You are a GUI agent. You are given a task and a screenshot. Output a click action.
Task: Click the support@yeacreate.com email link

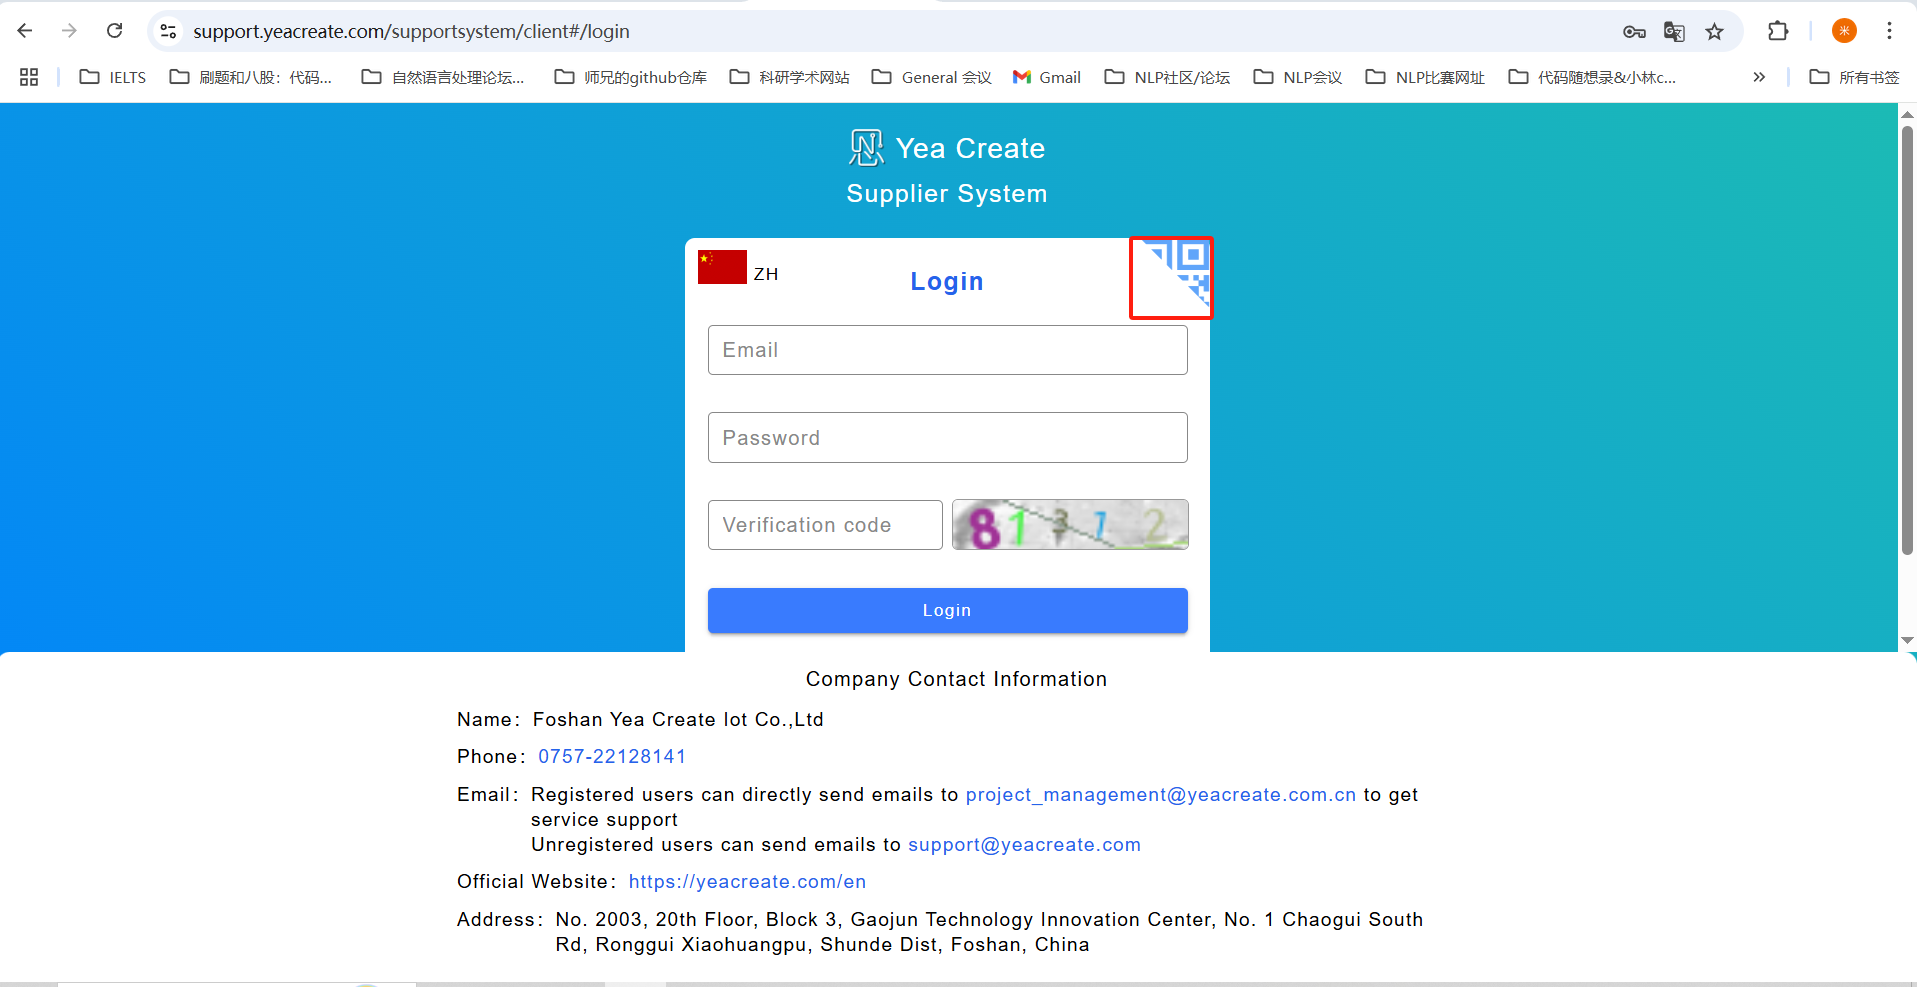tap(1024, 845)
